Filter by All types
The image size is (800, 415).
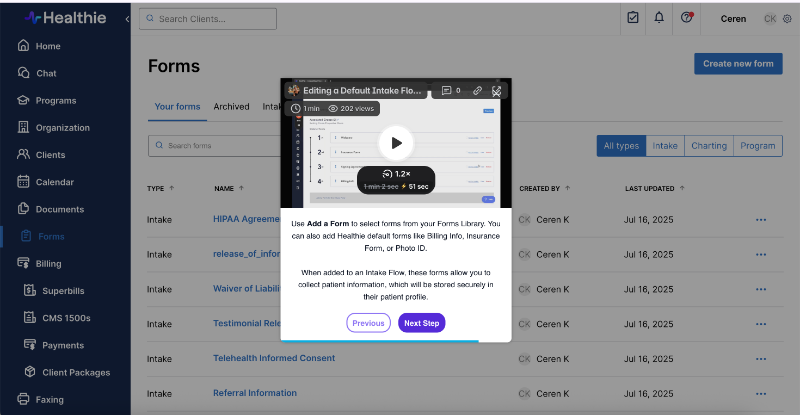pyautogui.click(x=621, y=146)
